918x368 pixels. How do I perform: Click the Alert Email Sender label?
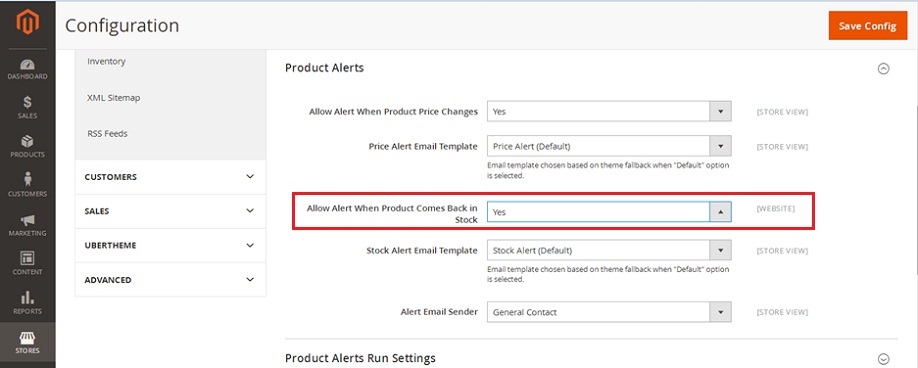click(x=439, y=312)
